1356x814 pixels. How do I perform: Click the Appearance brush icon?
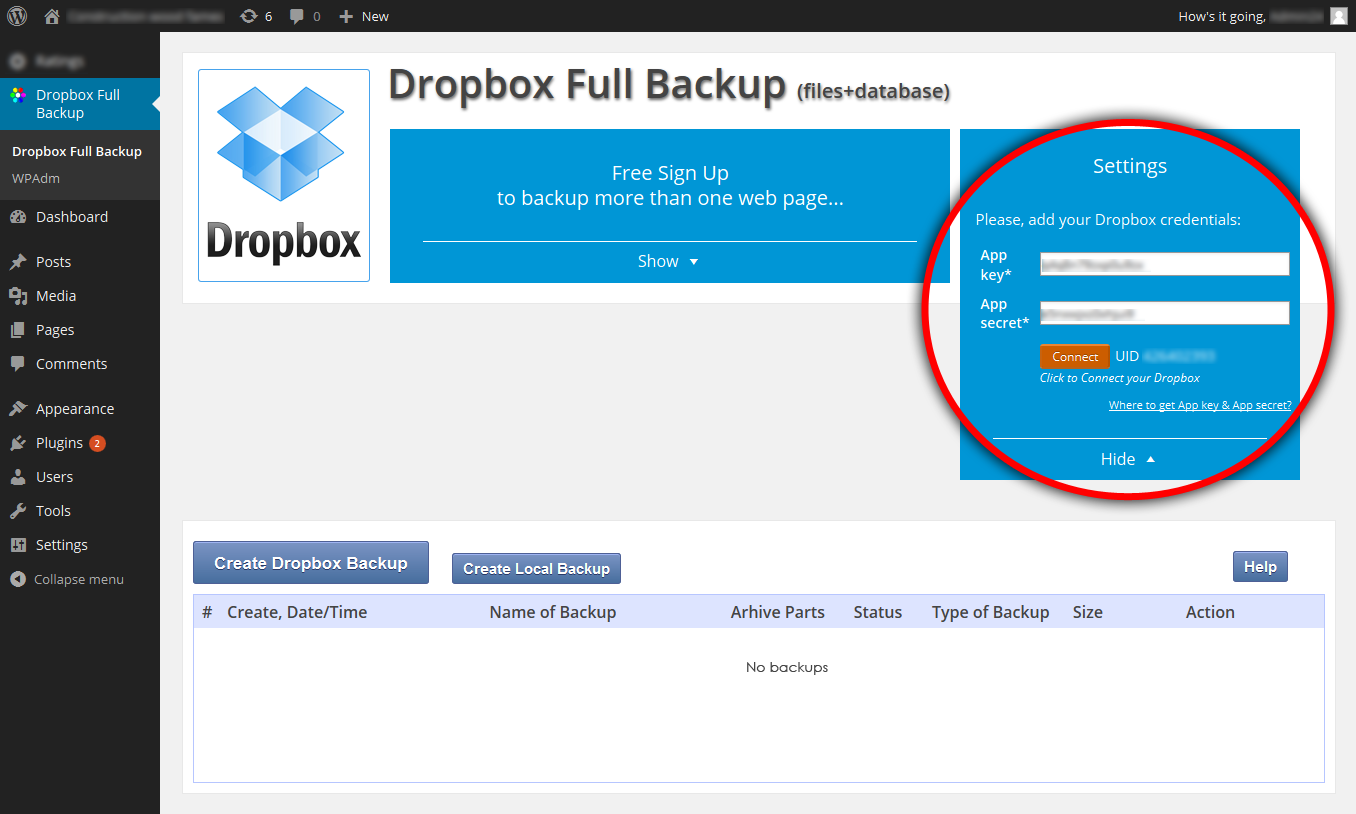pyautogui.click(x=18, y=409)
